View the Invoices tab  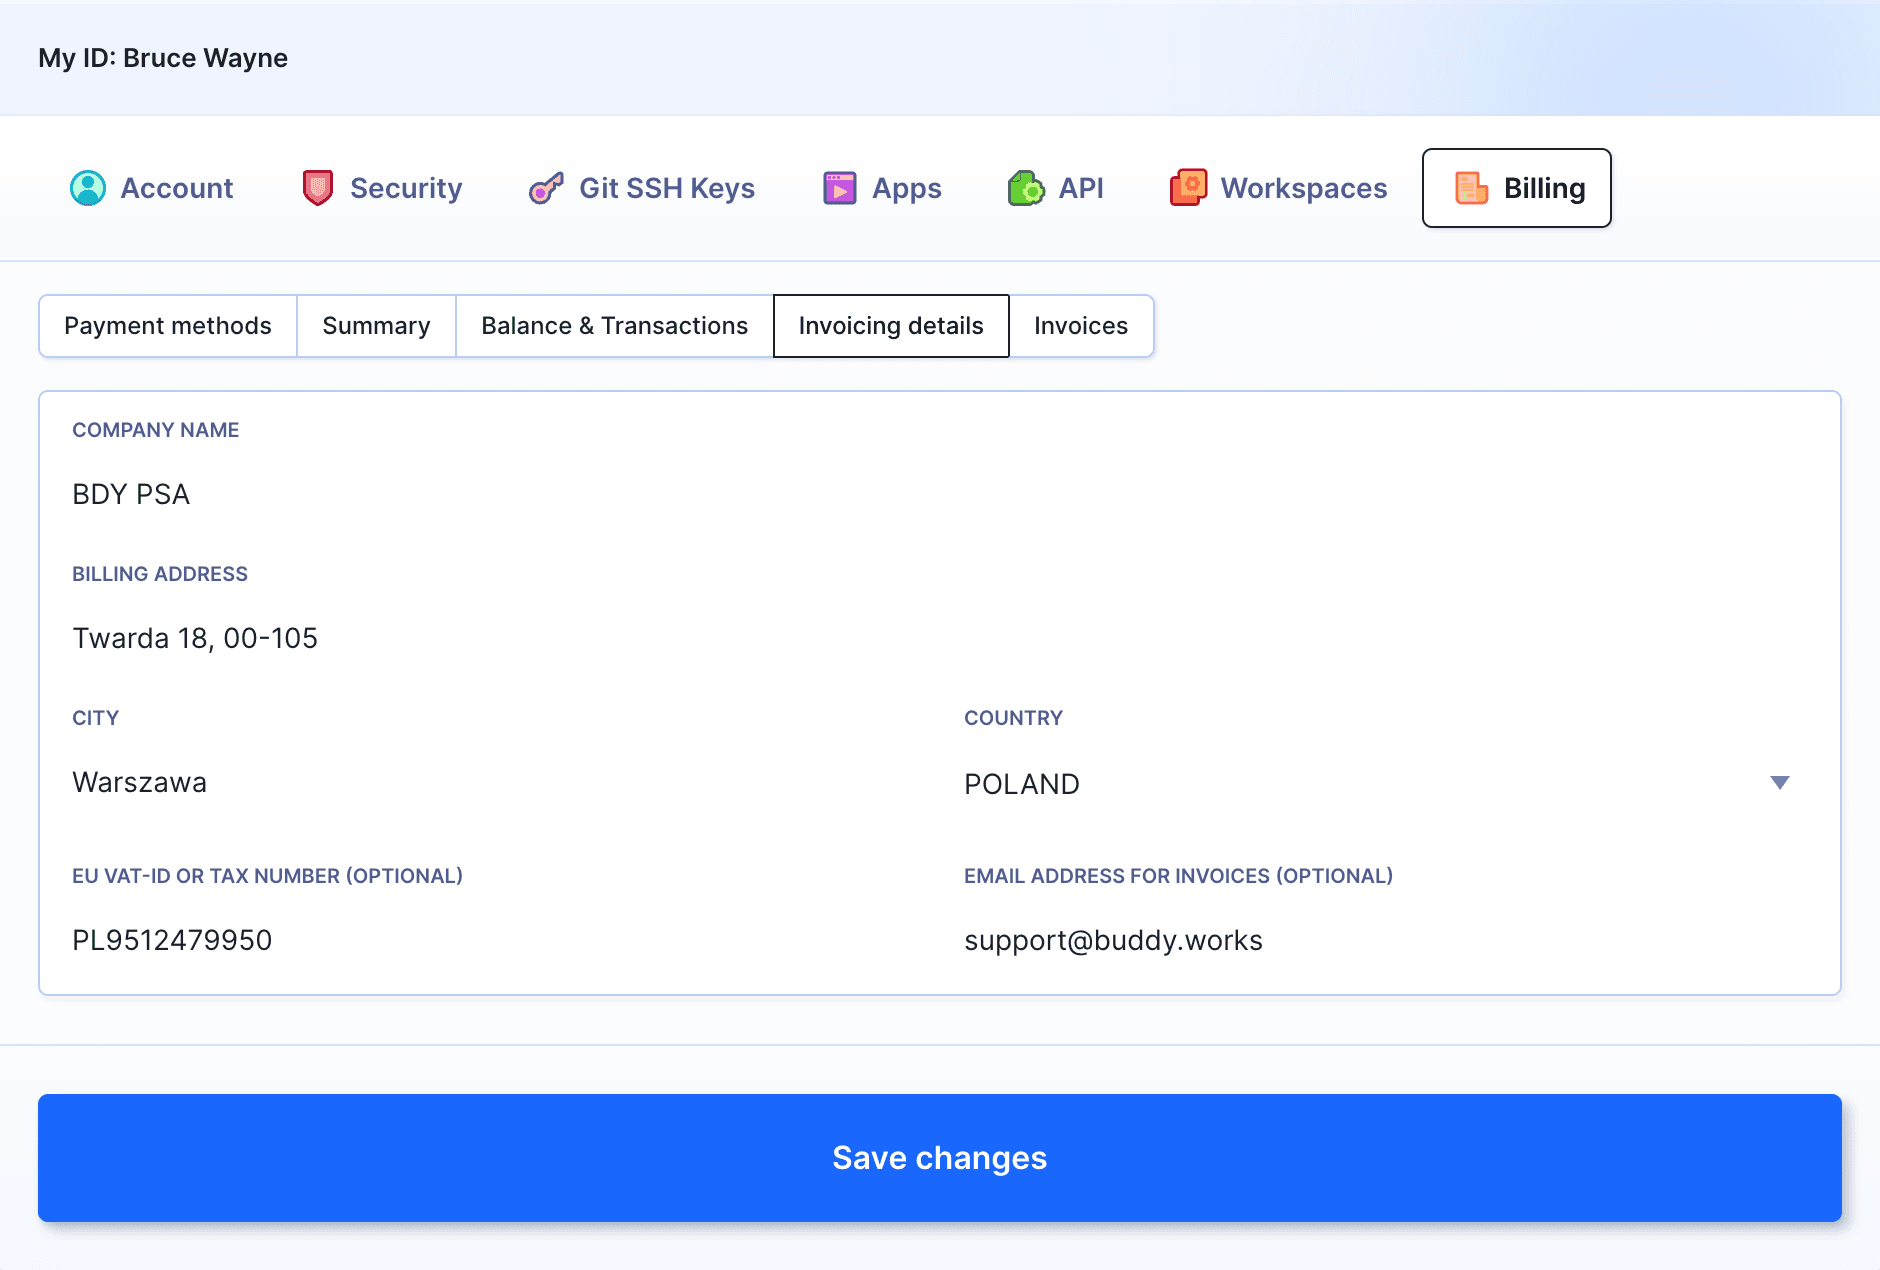[1080, 326]
